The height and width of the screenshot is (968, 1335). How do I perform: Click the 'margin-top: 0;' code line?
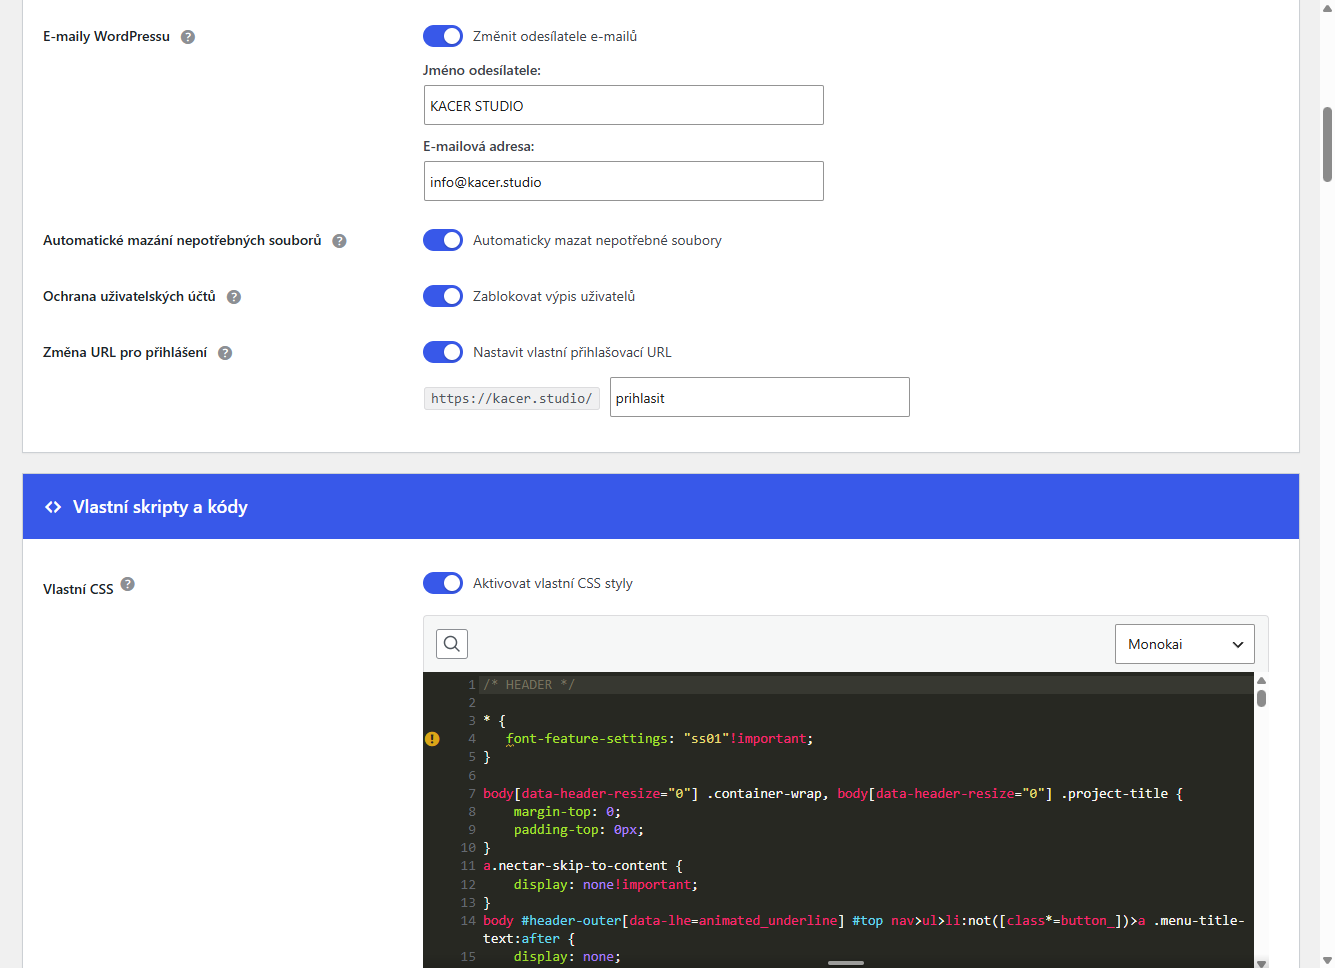[567, 812]
